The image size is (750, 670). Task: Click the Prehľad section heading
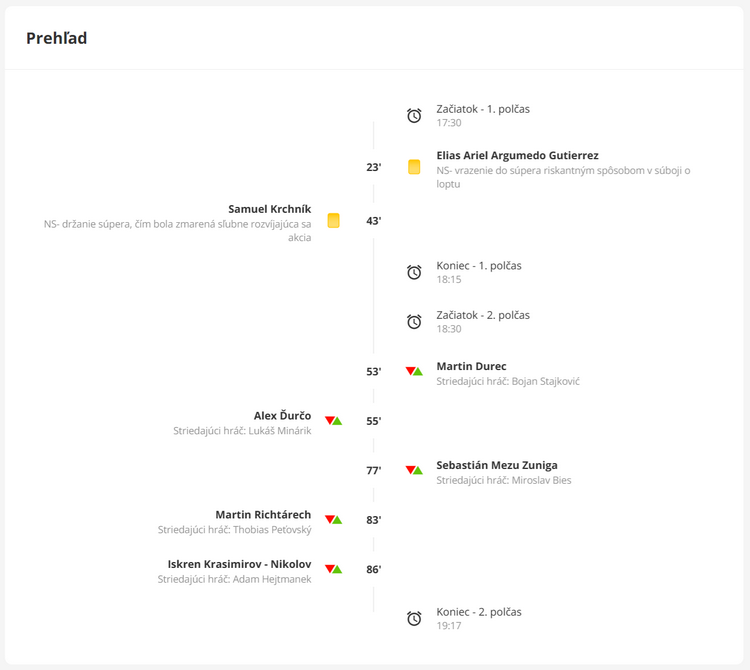click(57, 39)
